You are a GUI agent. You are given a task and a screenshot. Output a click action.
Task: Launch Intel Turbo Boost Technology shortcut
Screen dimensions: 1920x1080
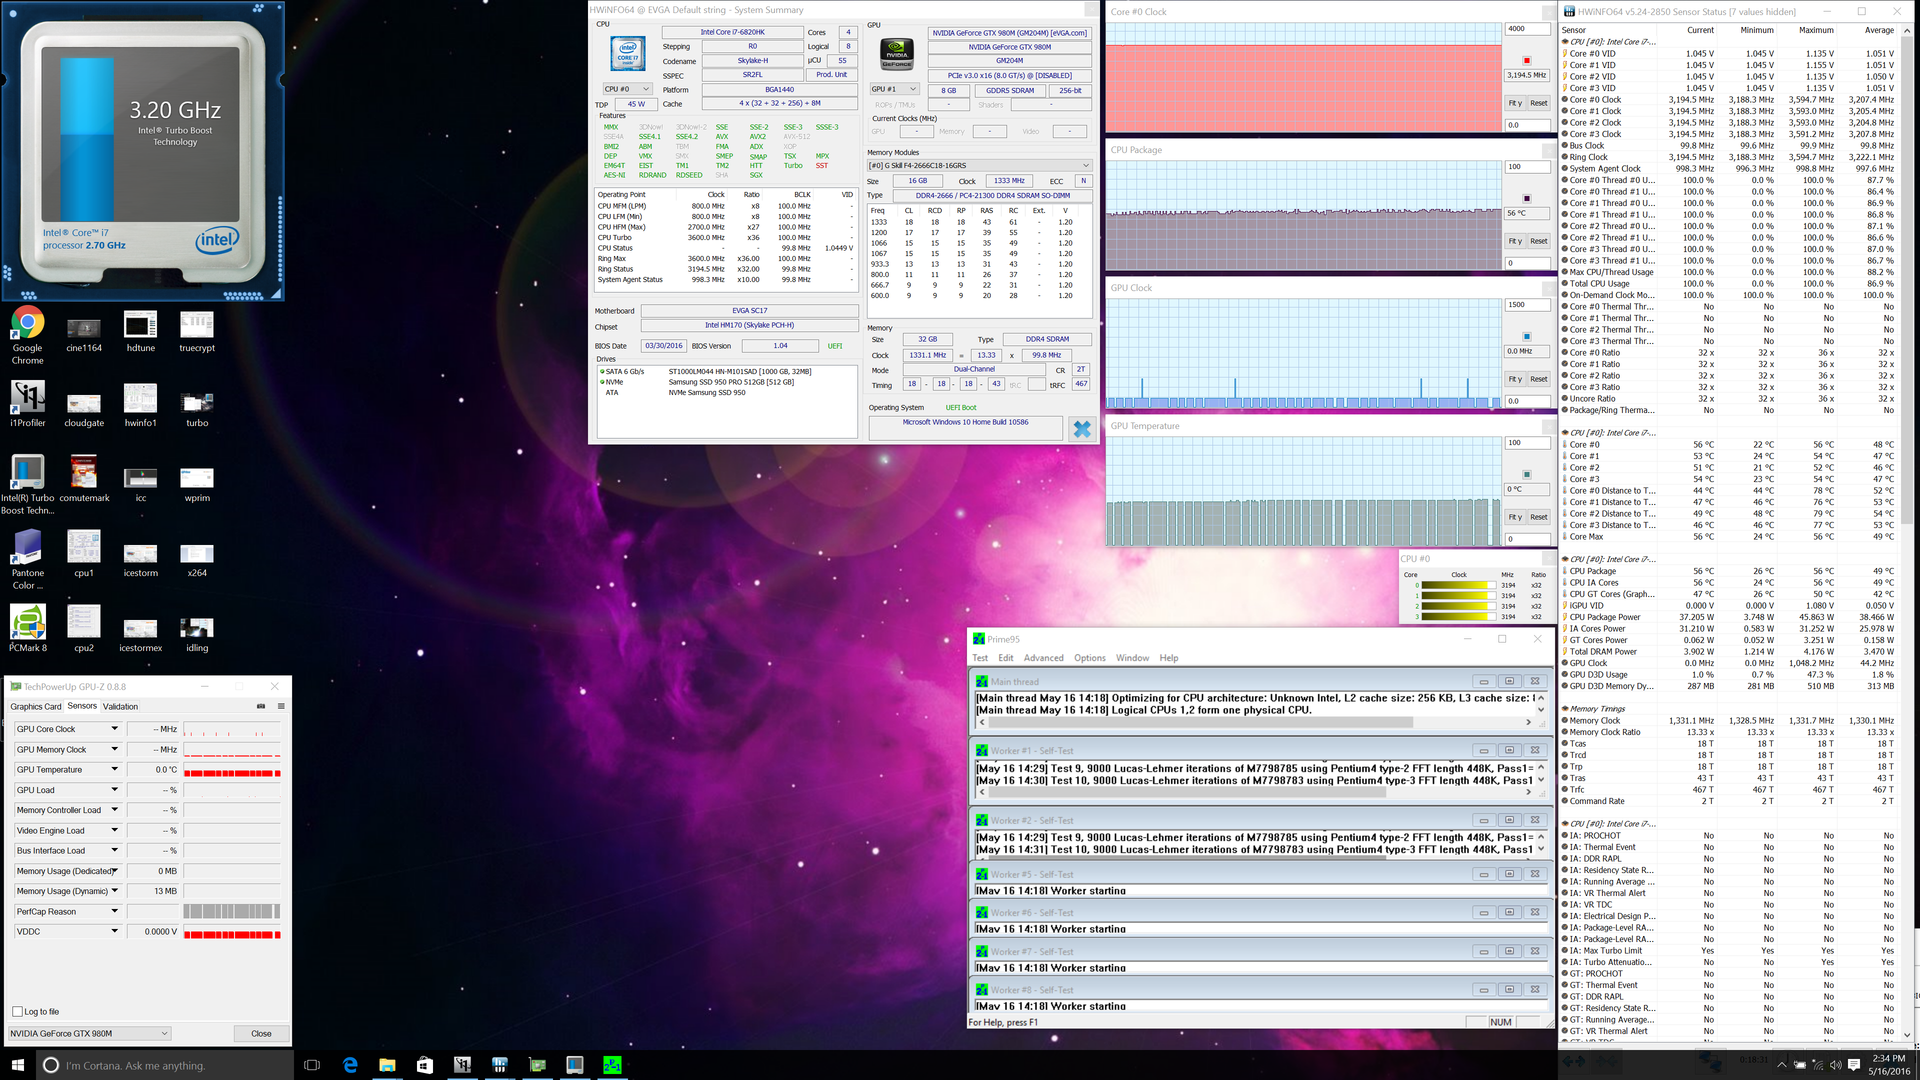click(x=28, y=485)
